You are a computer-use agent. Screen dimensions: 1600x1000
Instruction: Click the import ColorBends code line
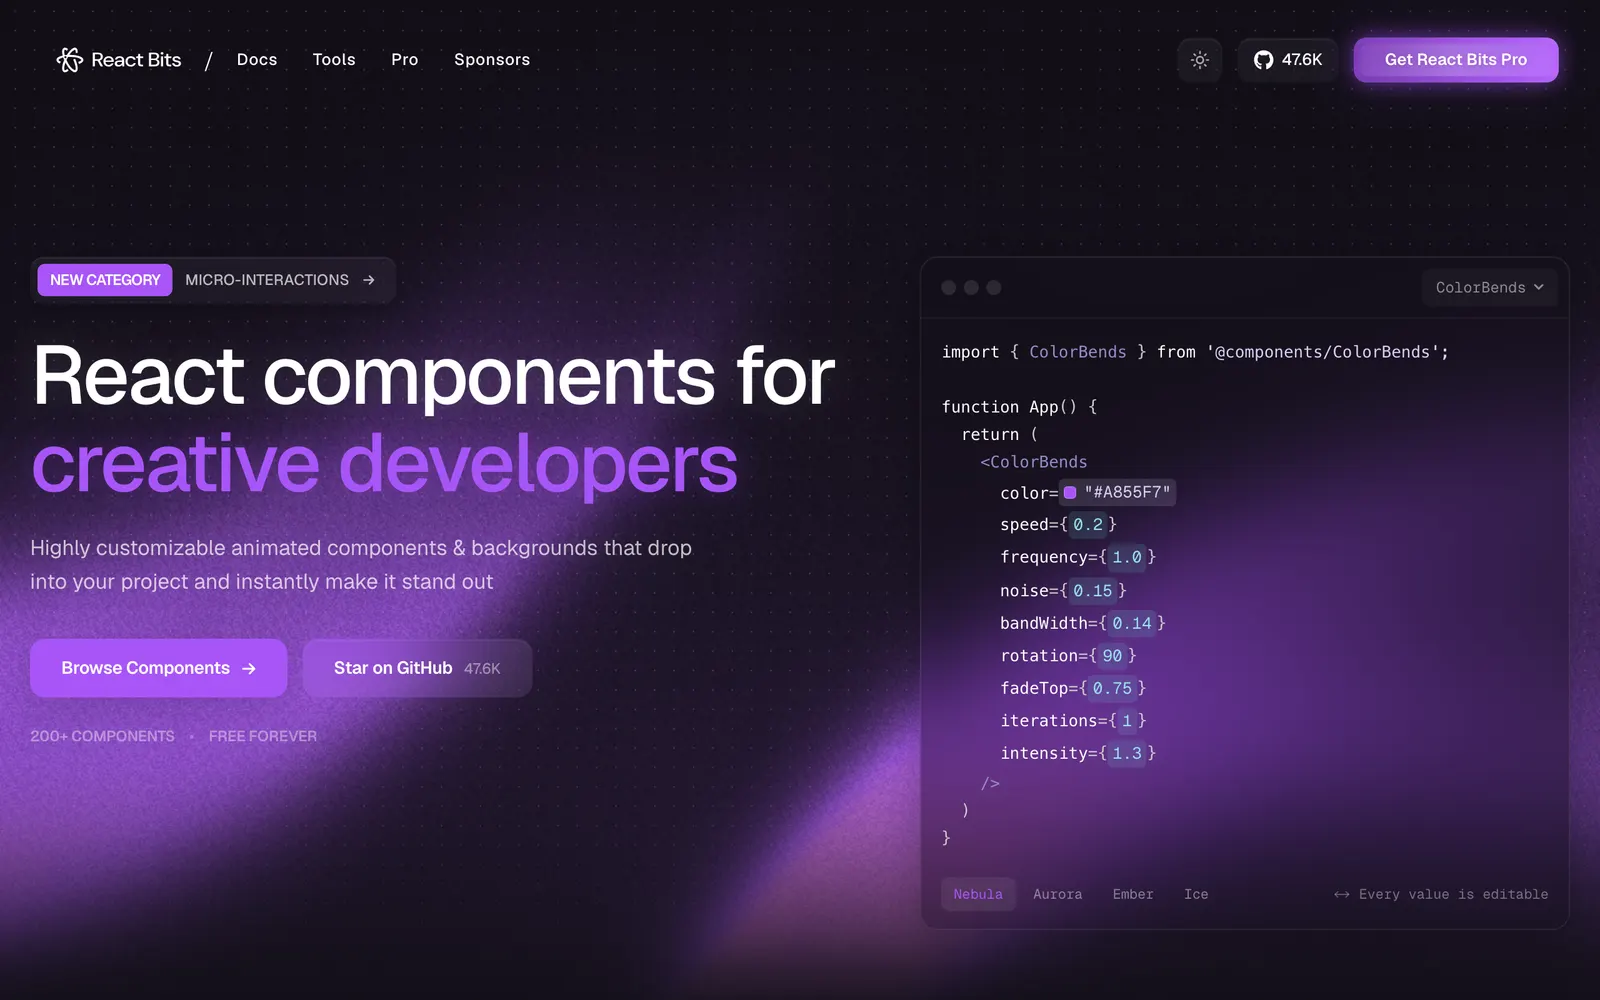1195,352
